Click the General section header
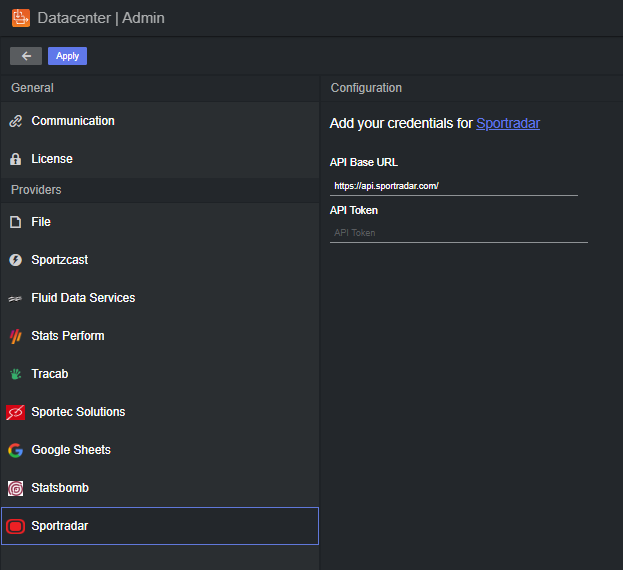Screen dimensions: 623x570 click(x=32, y=88)
